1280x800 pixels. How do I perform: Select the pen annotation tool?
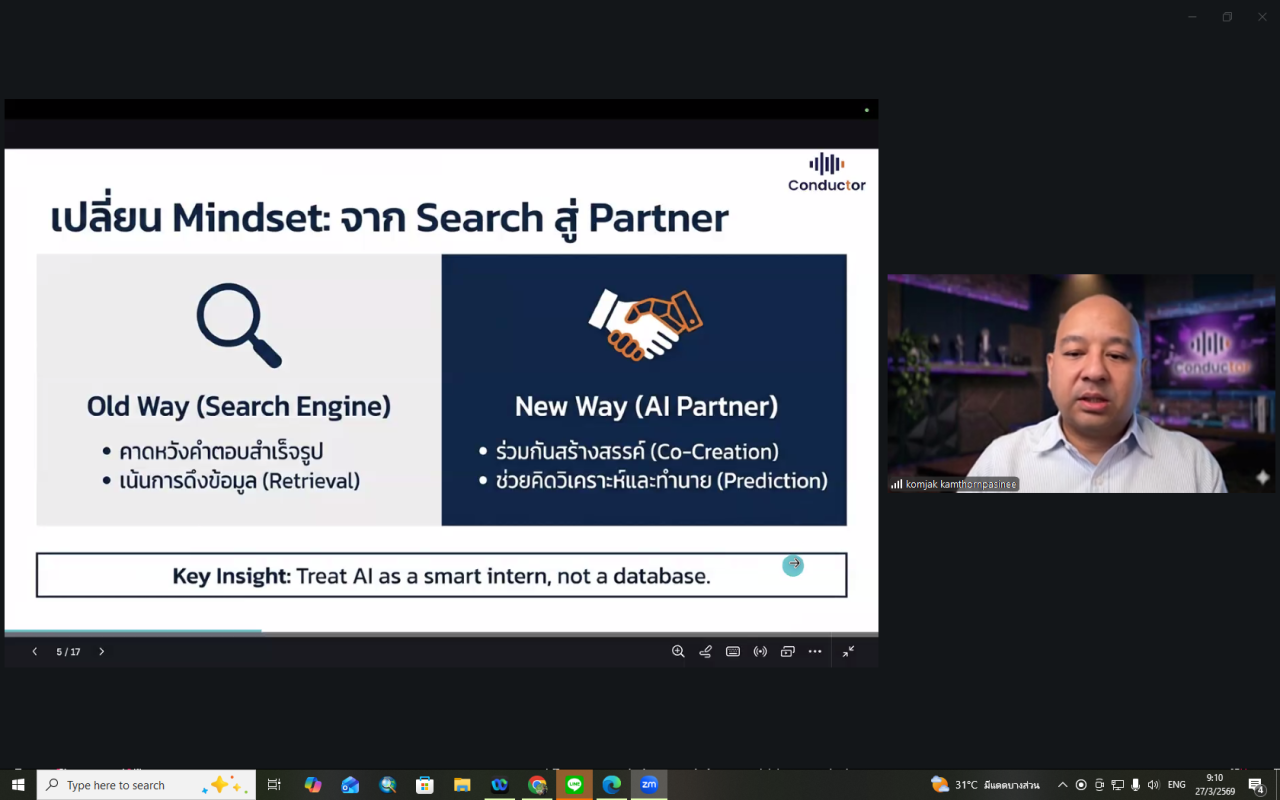(x=705, y=652)
